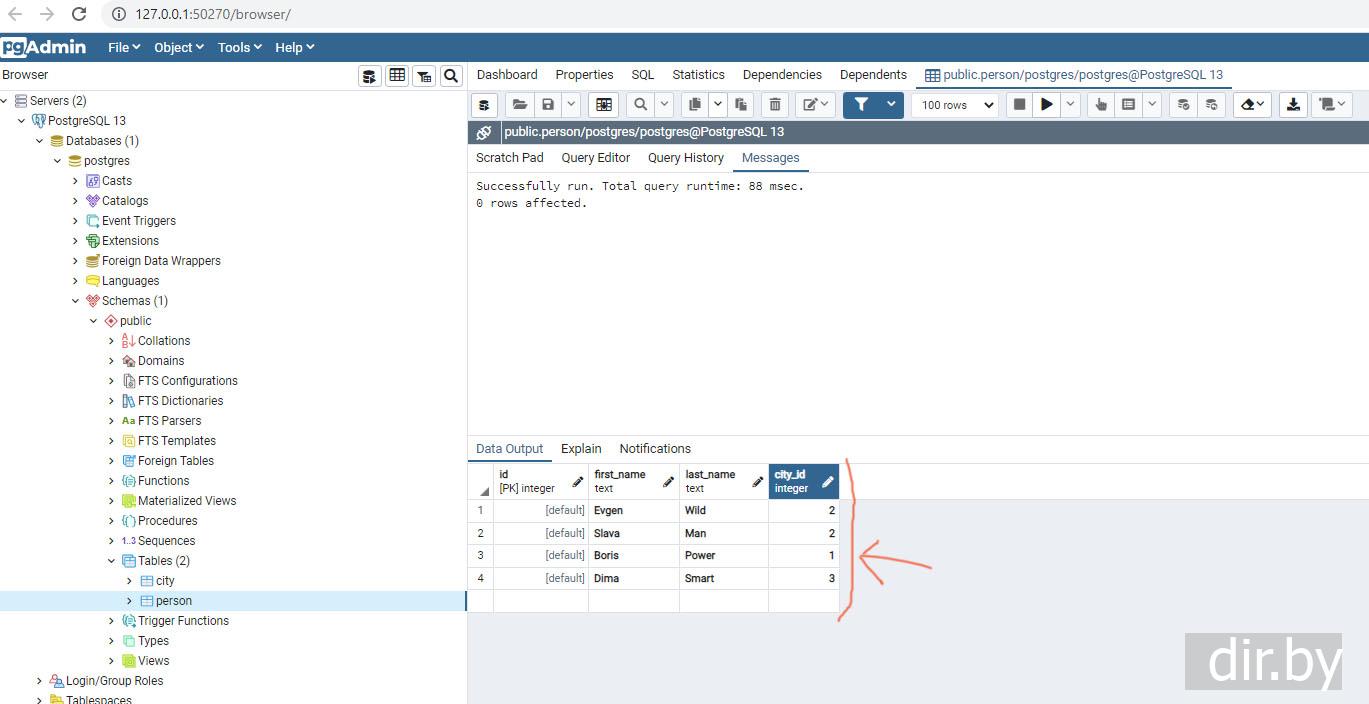Click the Save file floppy disk icon
Screen dimensions: 1369x704
[547, 105]
